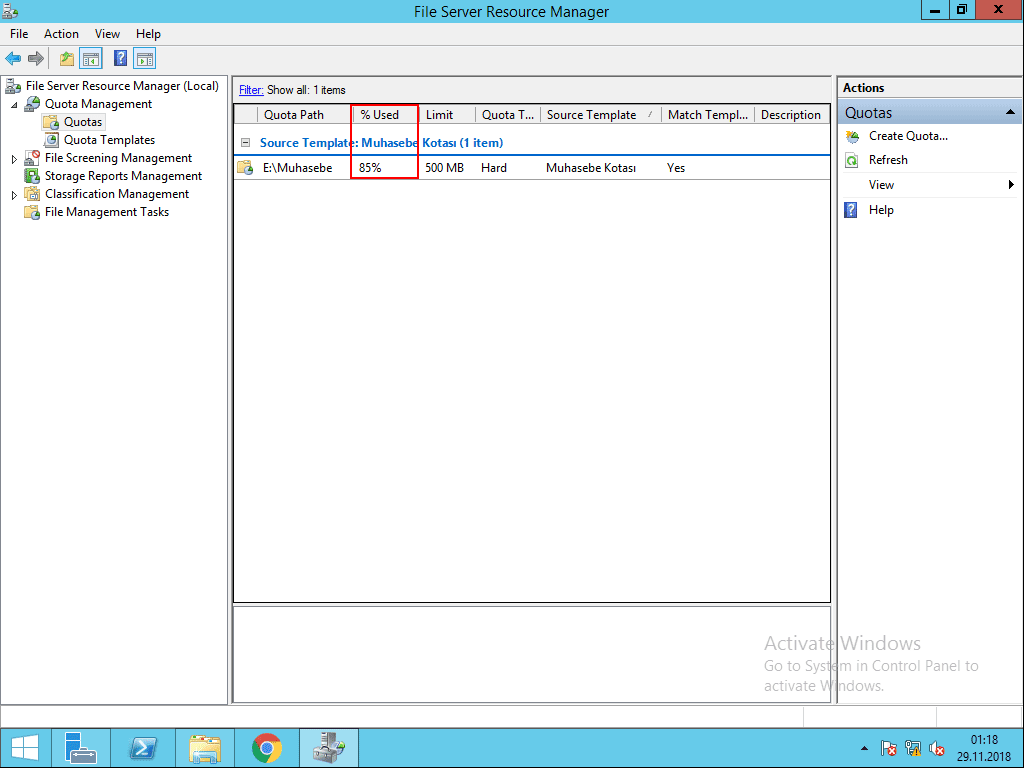Click Help in the Actions pane

tap(882, 209)
